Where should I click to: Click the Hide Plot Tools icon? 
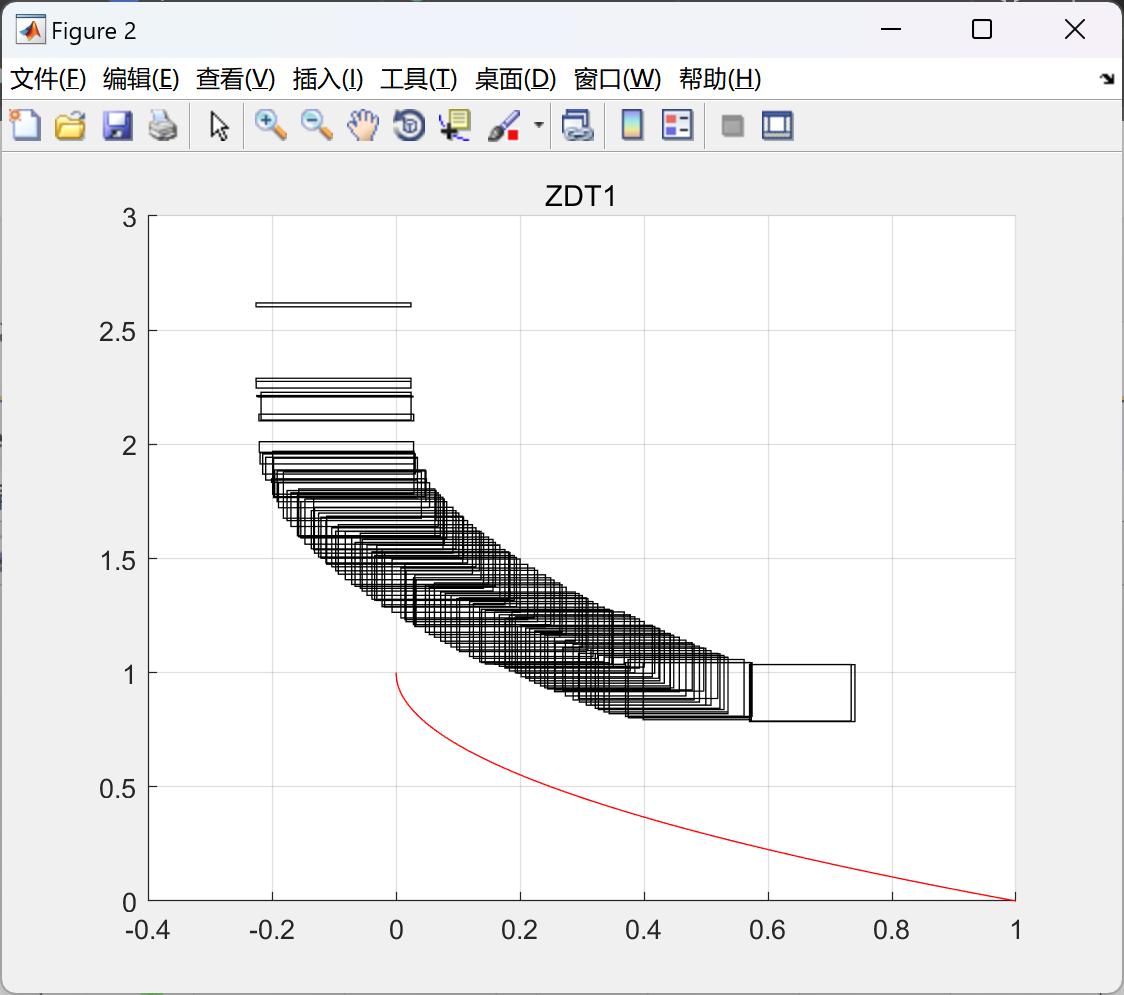732,126
